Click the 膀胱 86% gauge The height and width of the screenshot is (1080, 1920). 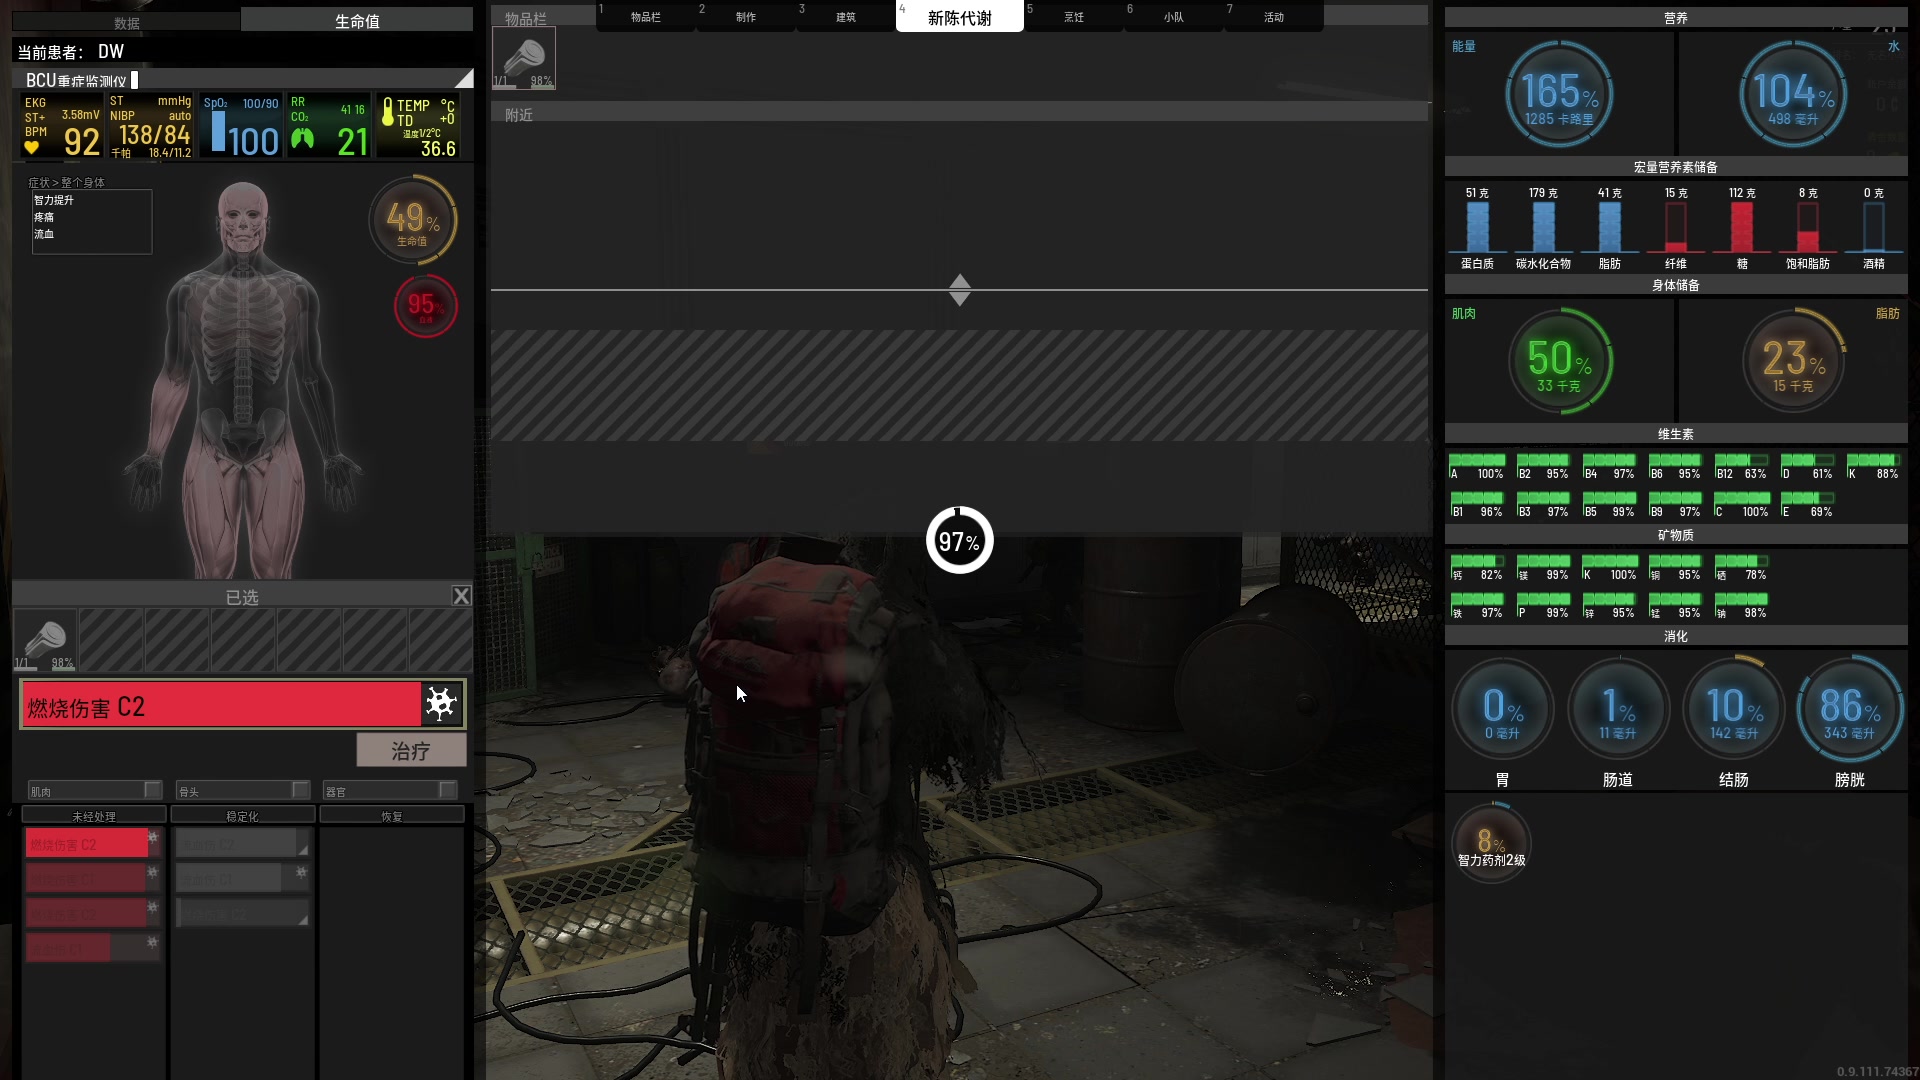click(1849, 710)
